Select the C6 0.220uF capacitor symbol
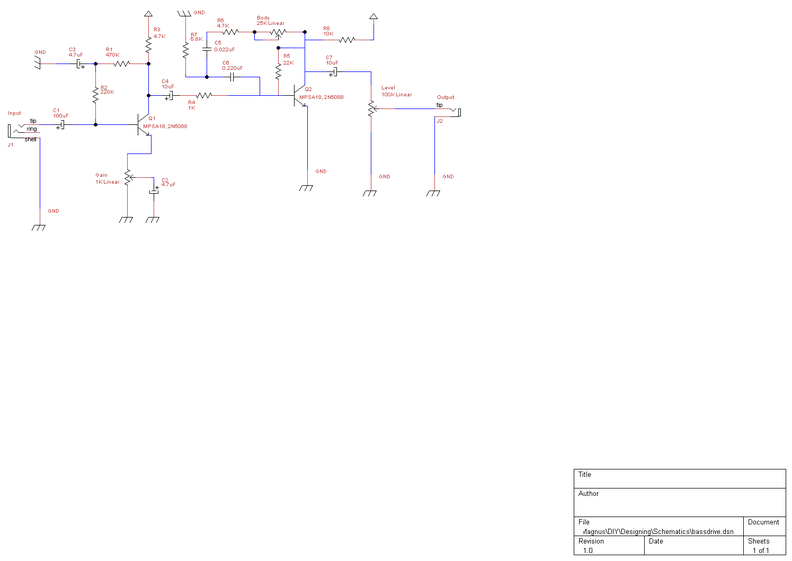This screenshot has width=792, height=561. [232, 77]
